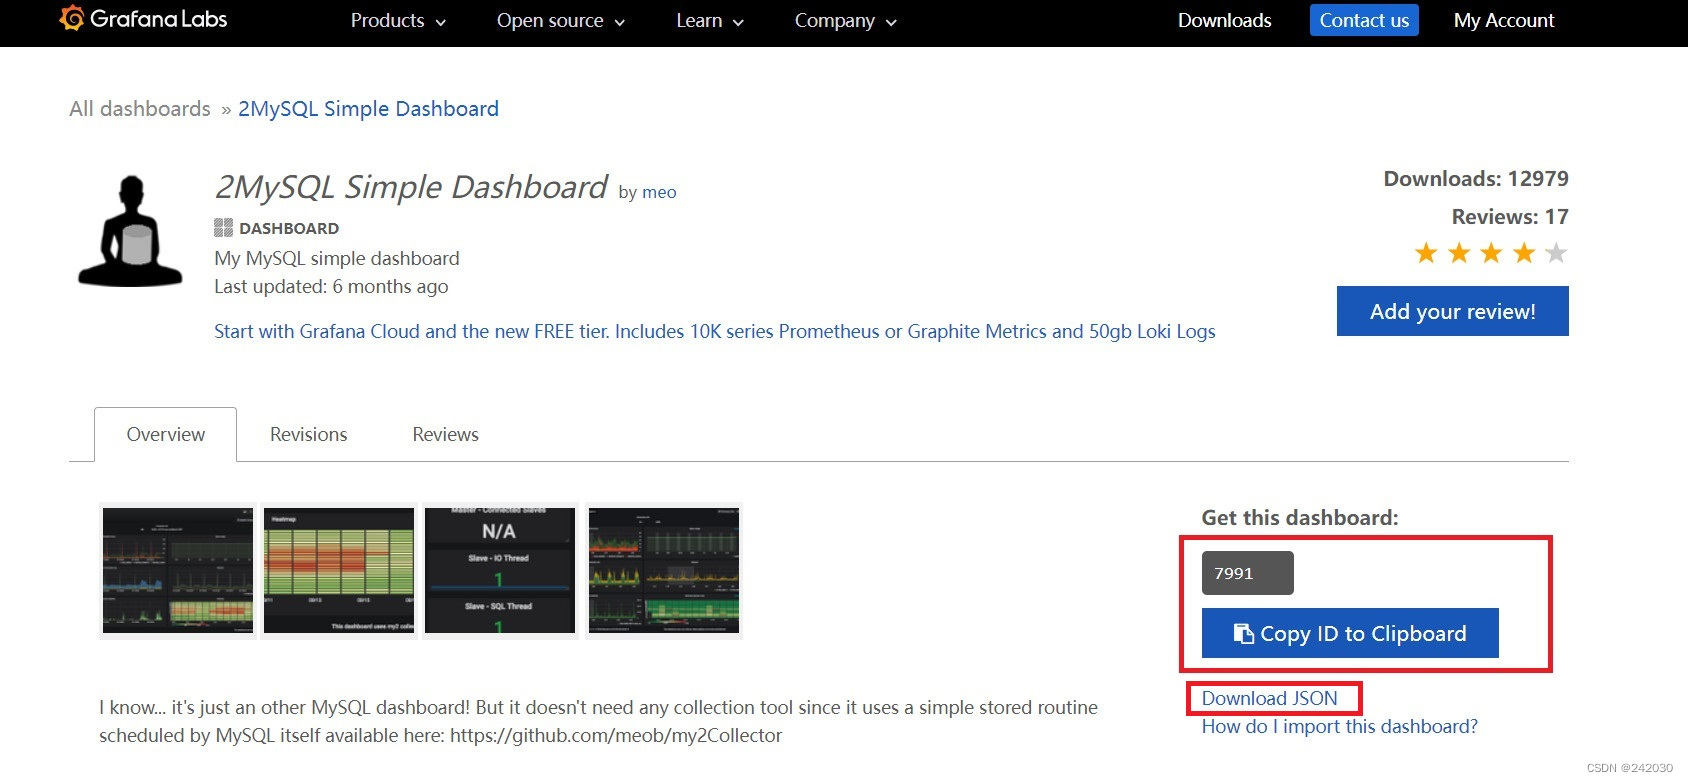The width and height of the screenshot is (1688, 782).
Task: Expand the Open source menu
Action: tap(561, 21)
